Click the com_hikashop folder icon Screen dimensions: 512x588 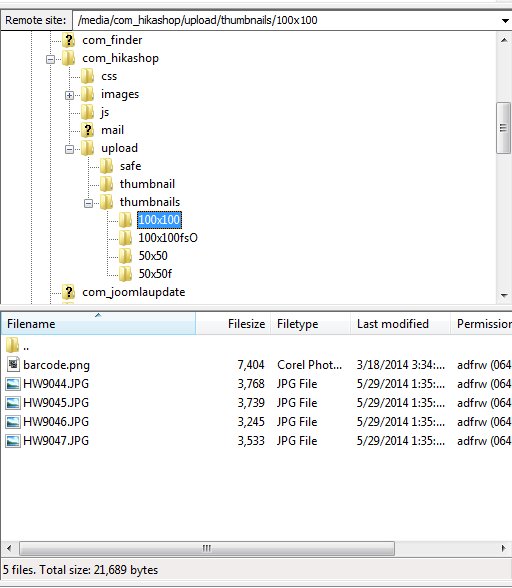click(69, 58)
